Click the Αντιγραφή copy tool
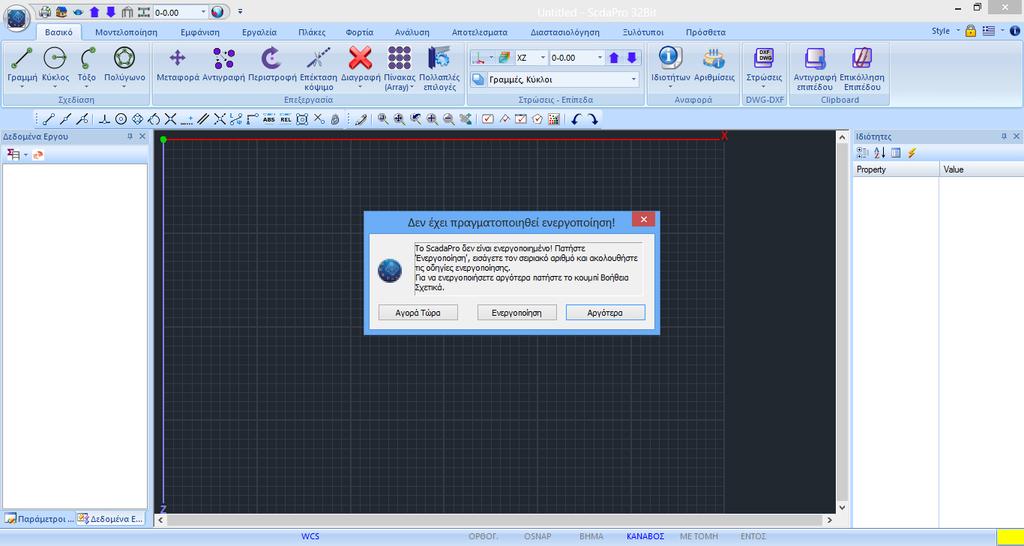This screenshot has height=546, width=1024. tap(224, 64)
